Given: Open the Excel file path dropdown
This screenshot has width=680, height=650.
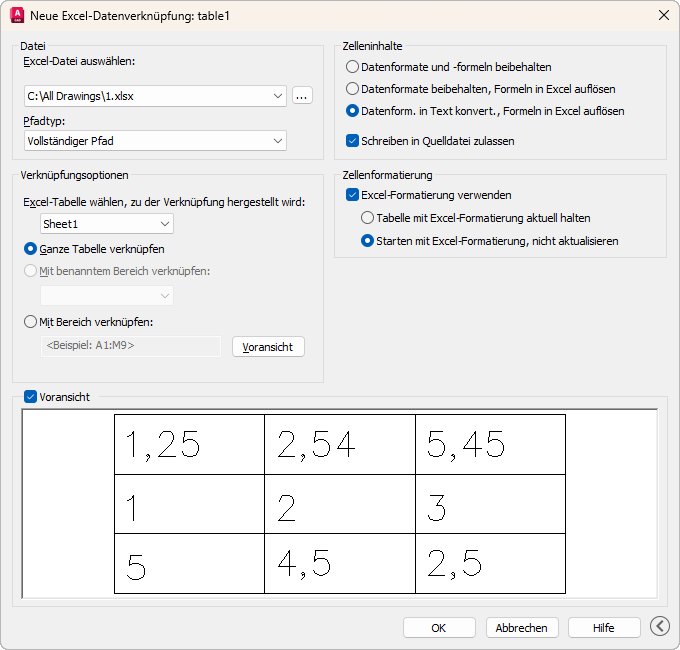Looking at the screenshot, I should (x=155, y=96).
